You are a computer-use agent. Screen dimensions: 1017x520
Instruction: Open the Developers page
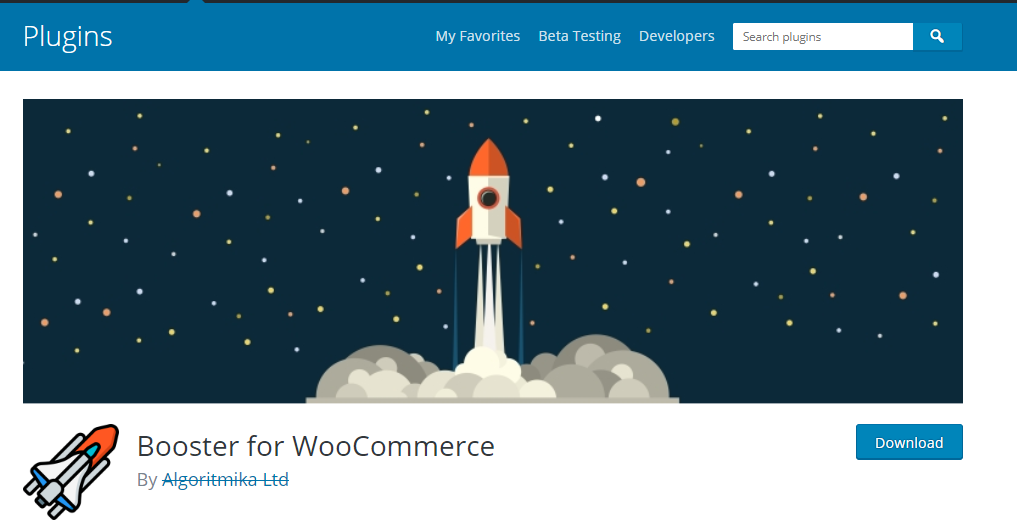click(x=676, y=36)
